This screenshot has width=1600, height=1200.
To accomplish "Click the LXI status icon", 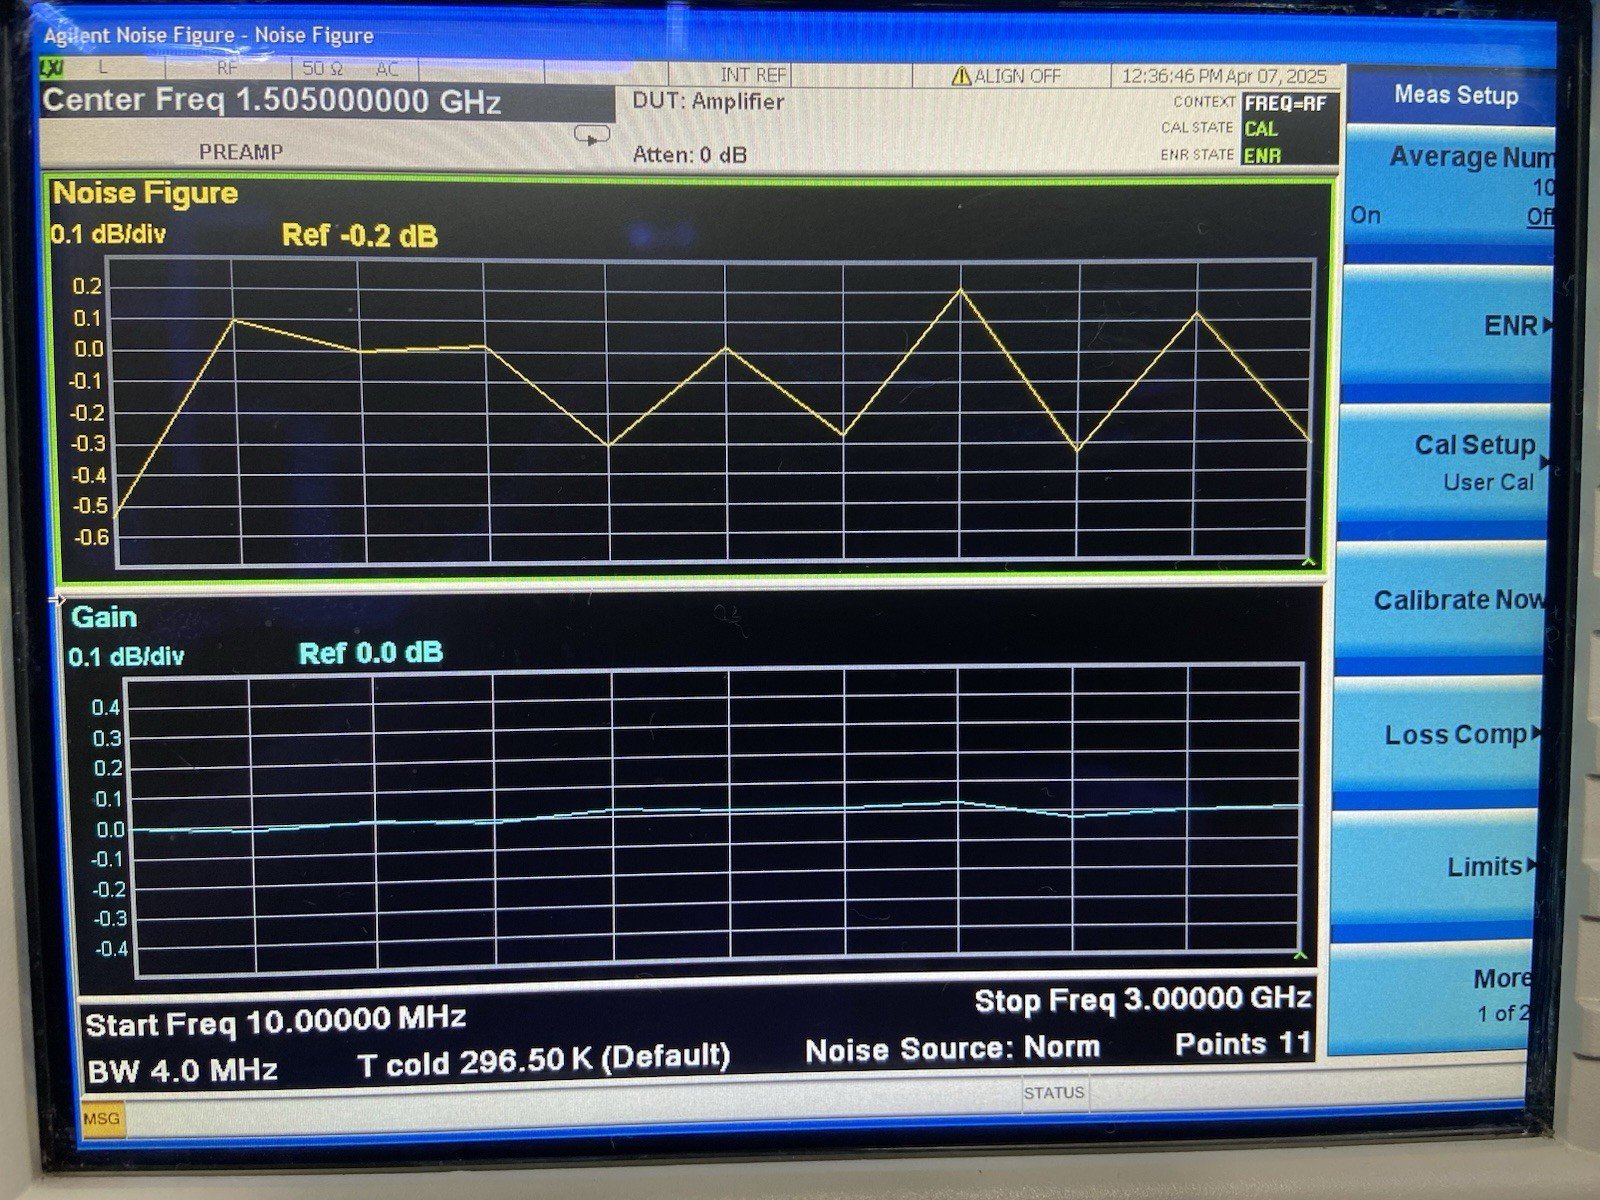I will tap(51, 68).
